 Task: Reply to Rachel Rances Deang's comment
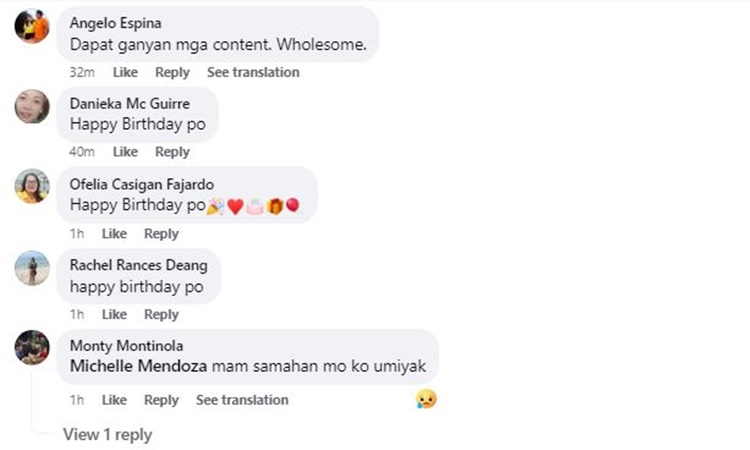(161, 314)
